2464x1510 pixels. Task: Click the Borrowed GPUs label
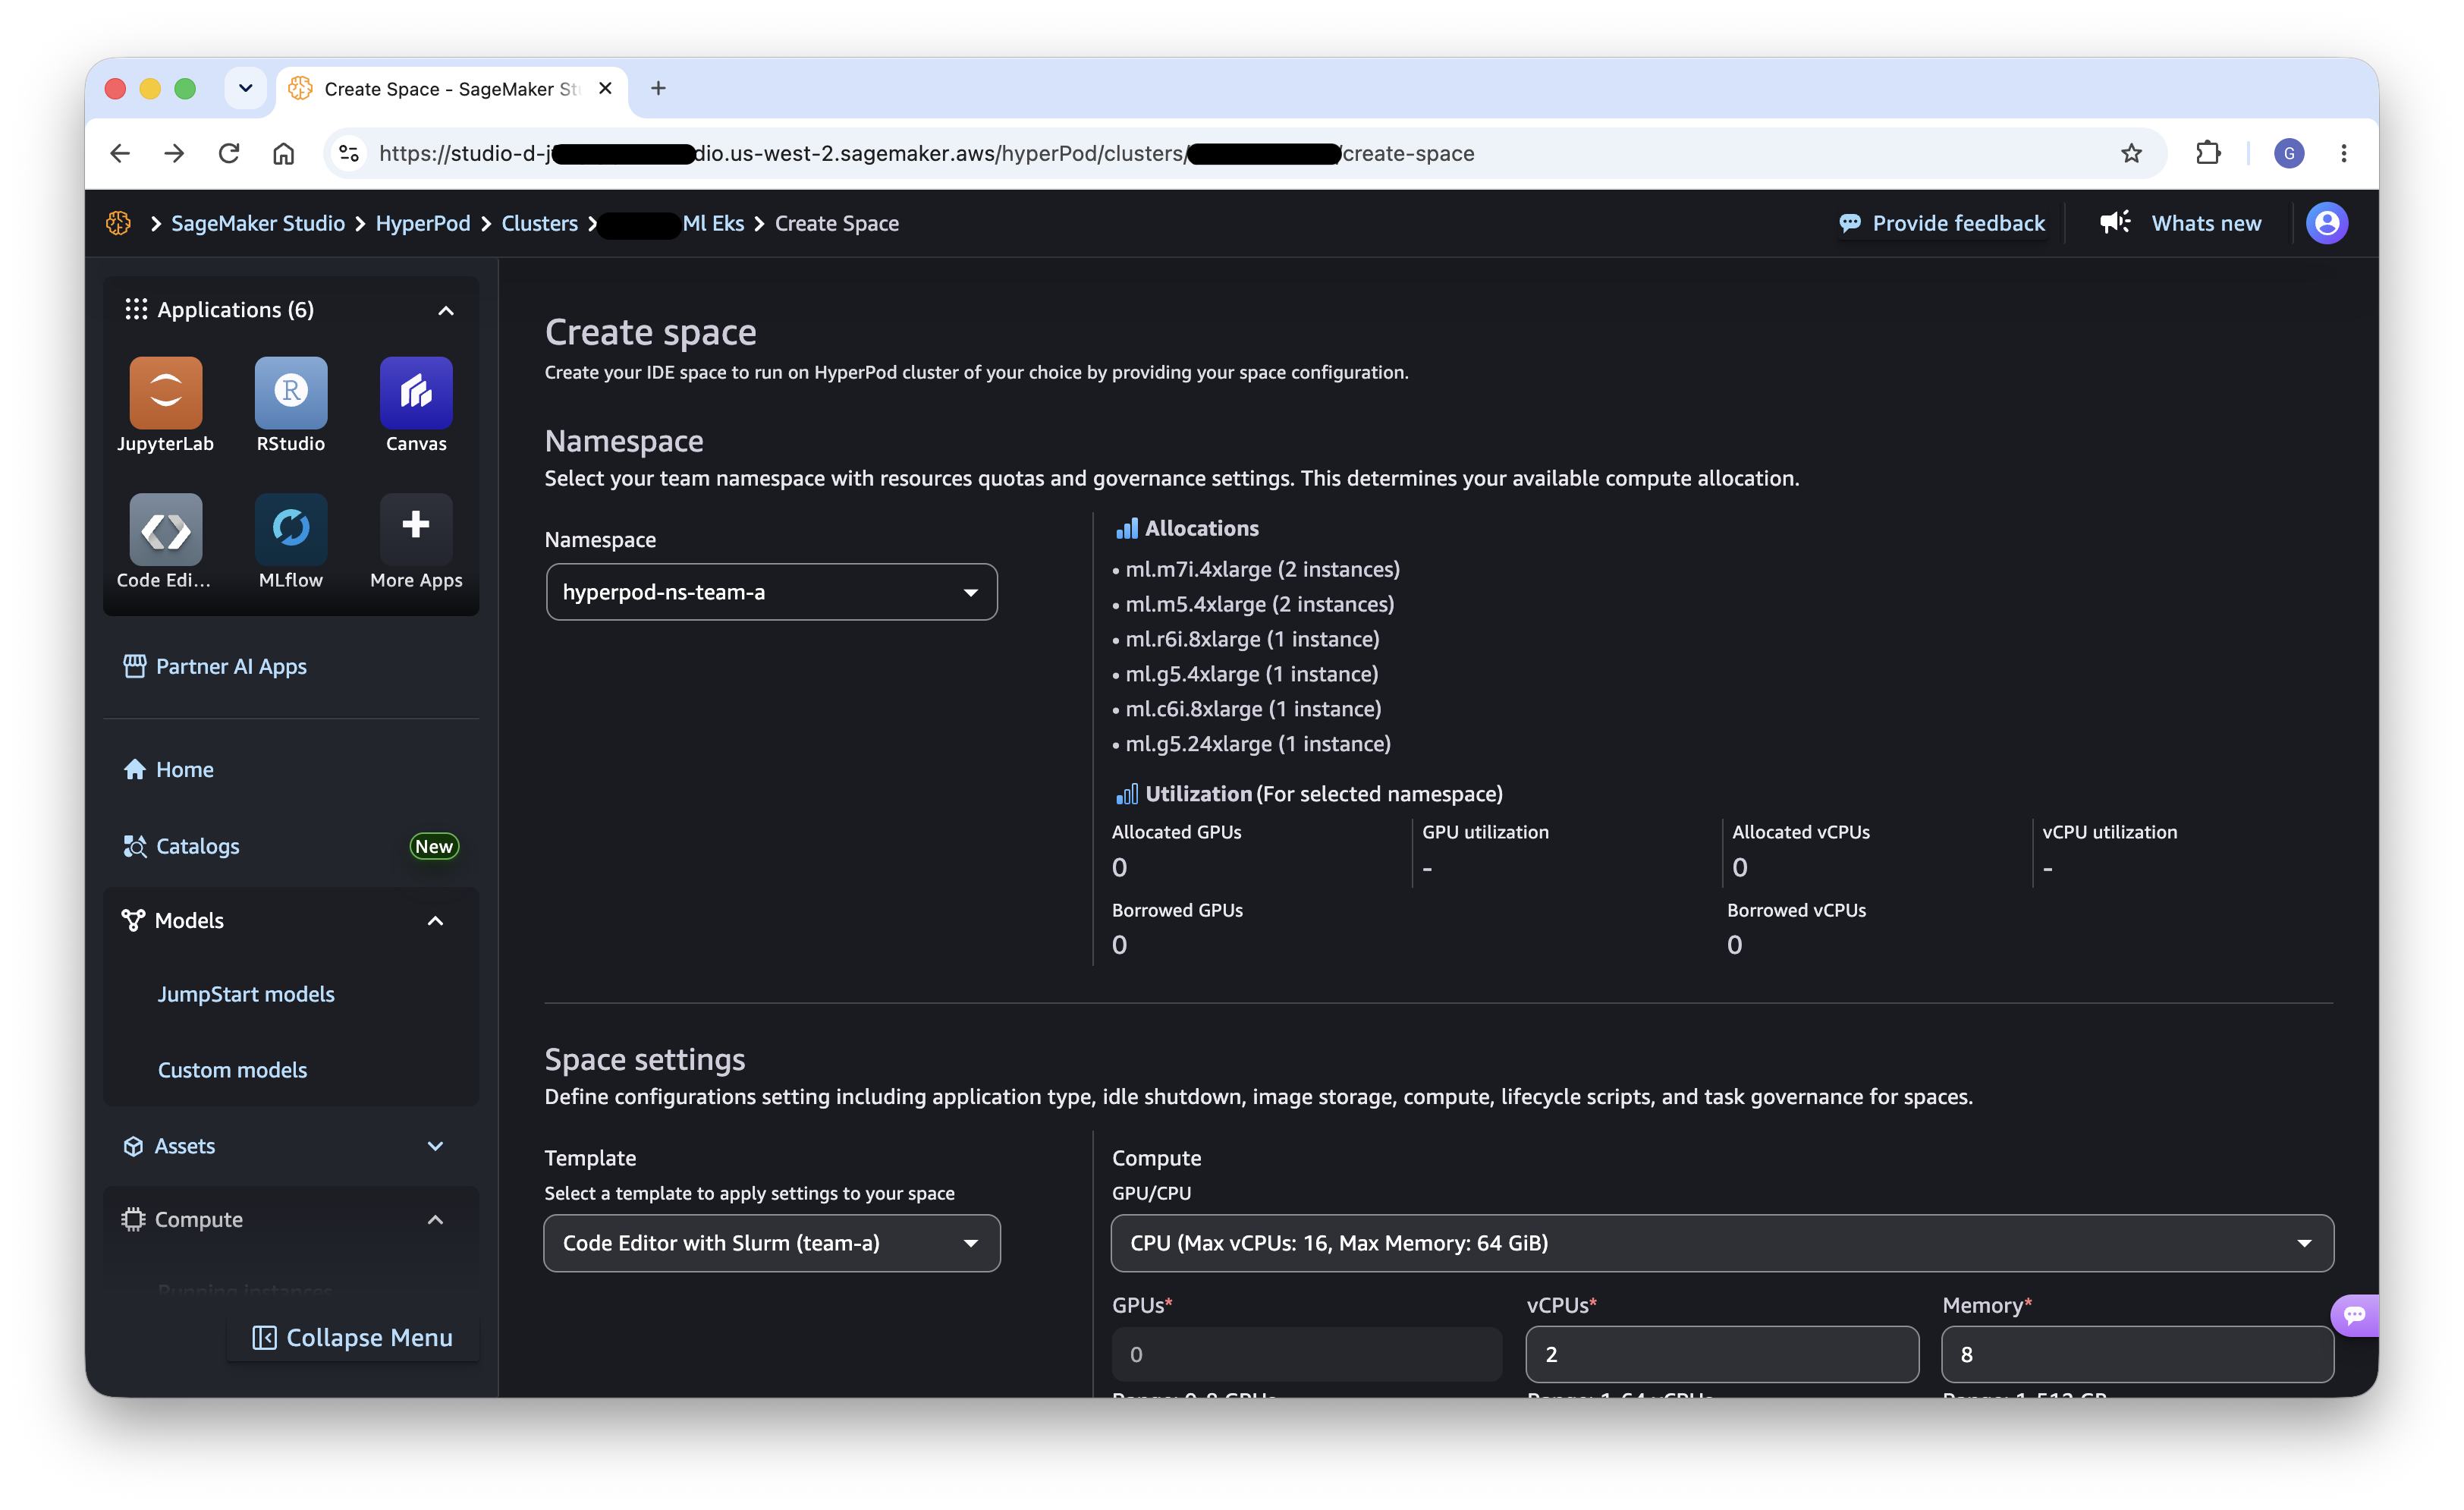coord(1177,910)
